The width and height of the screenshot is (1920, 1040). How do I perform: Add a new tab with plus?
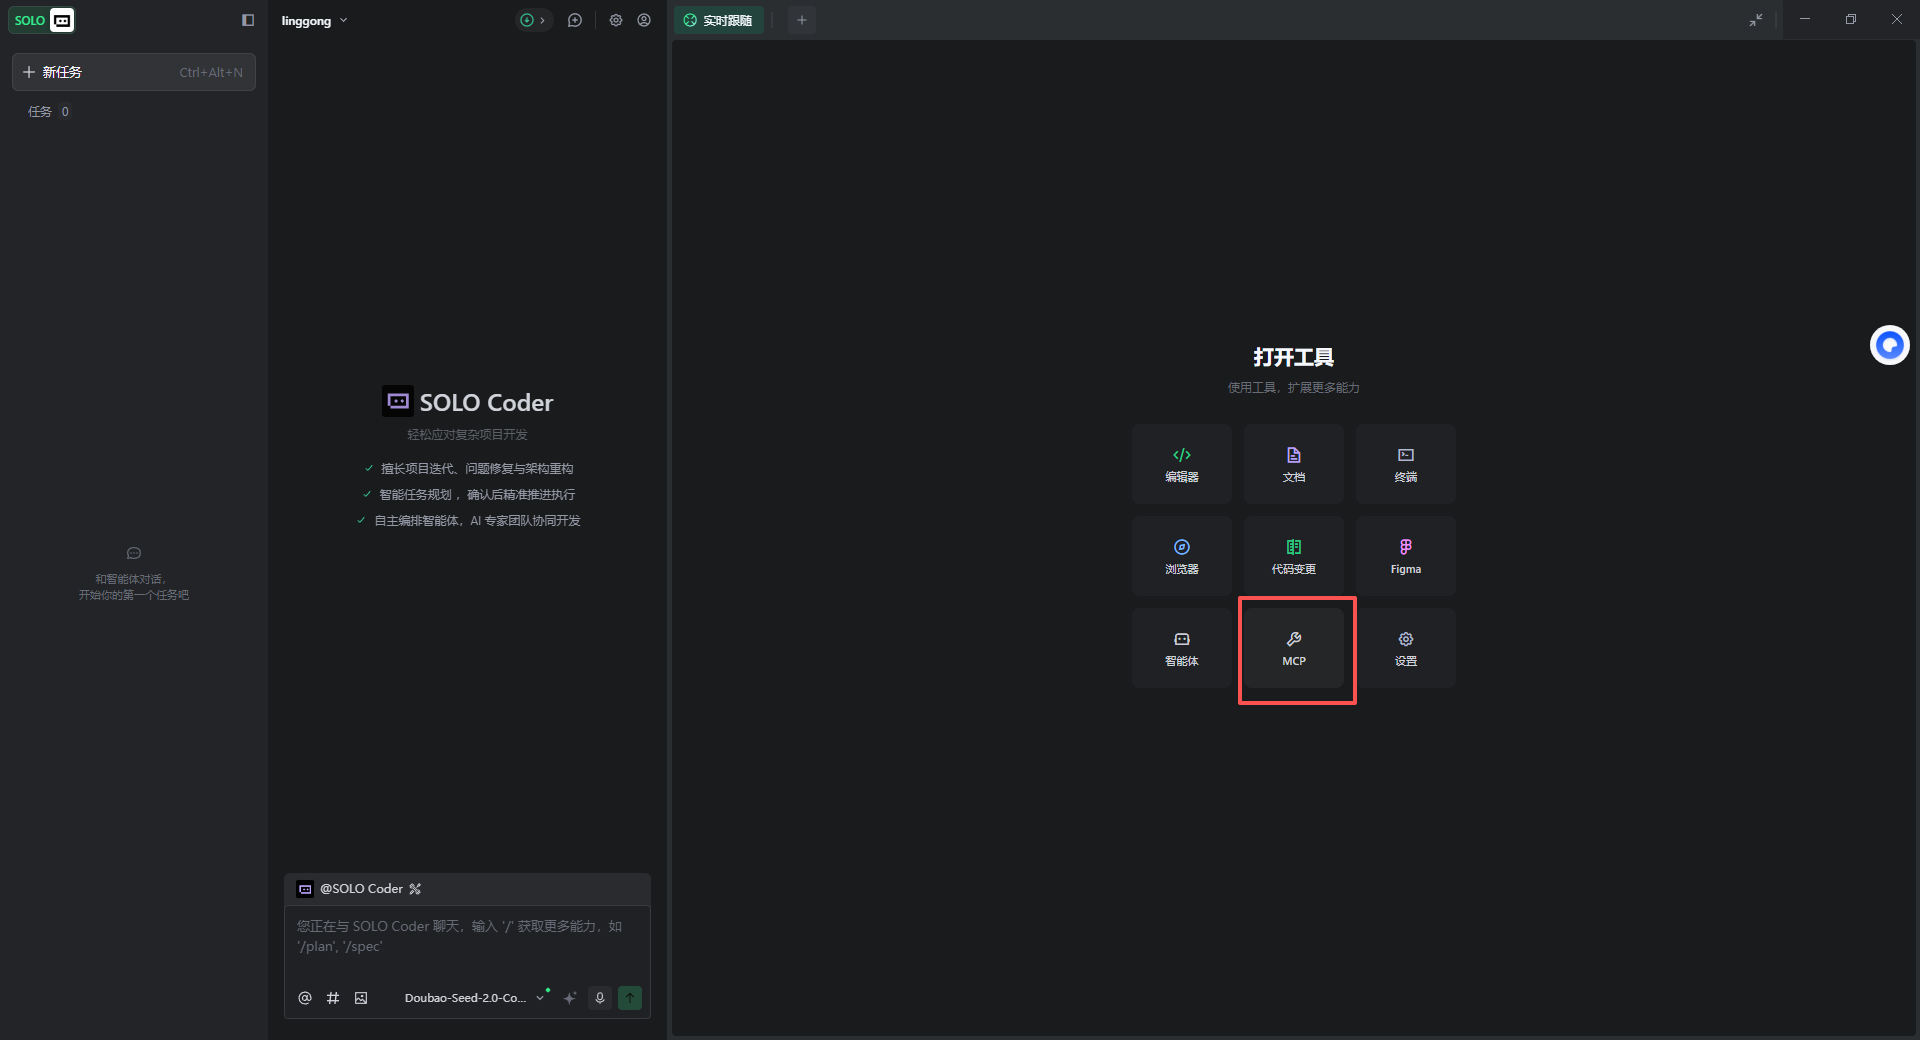[x=801, y=20]
